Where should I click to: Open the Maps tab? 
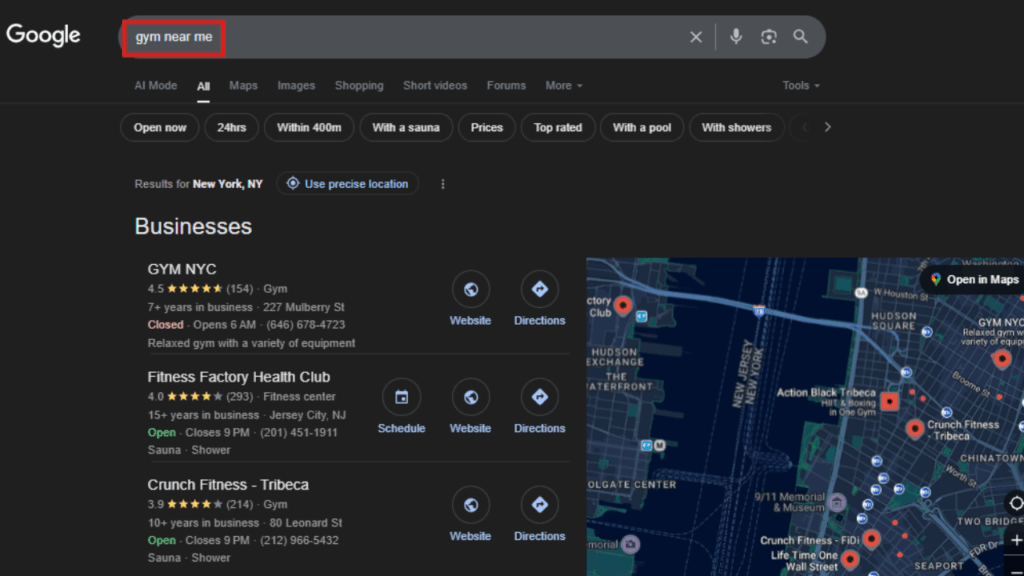click(x=243, y=86)
